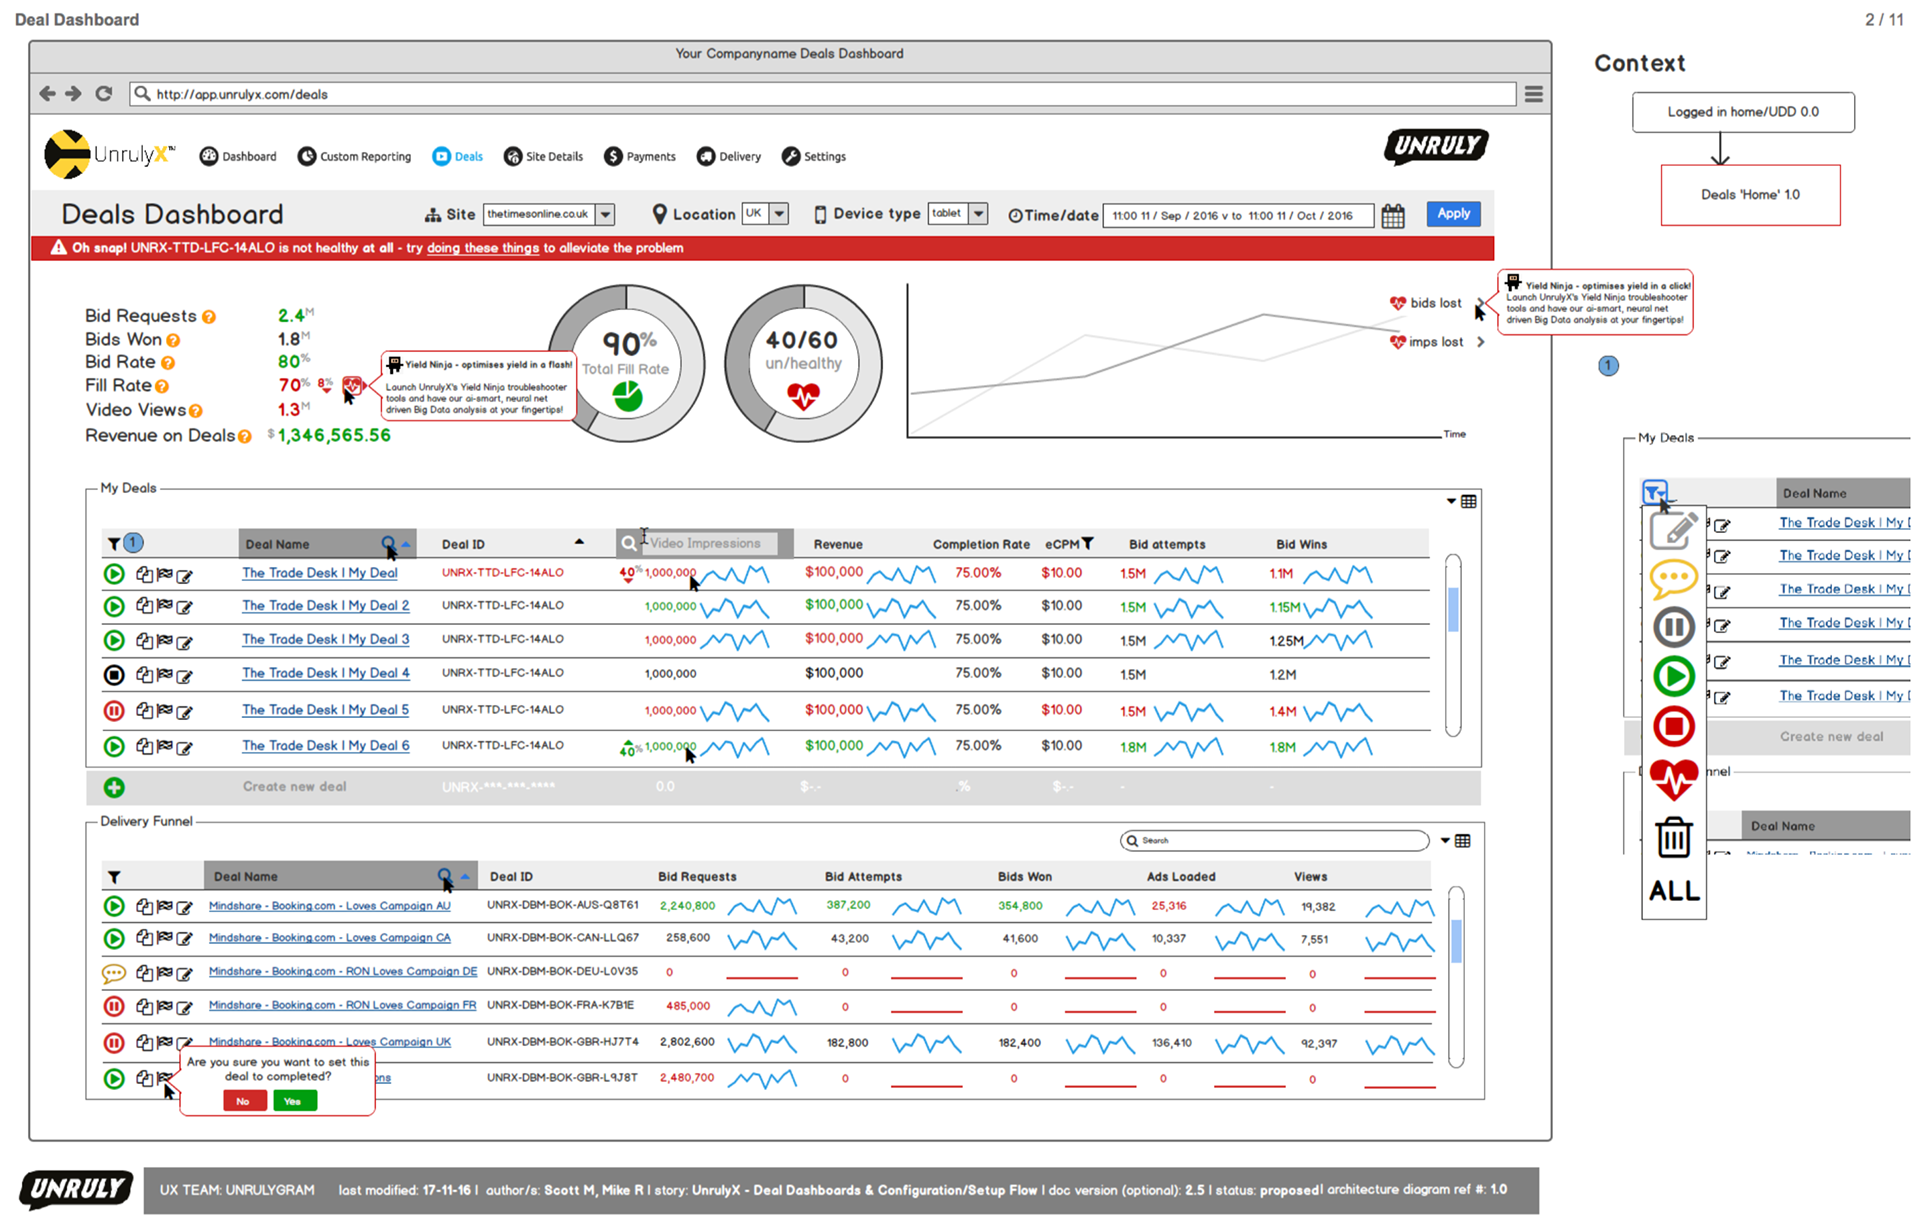Toggle play status of My Deal 2
This screenshot has height=1223, width=1920.
click(x=114, y=606)
